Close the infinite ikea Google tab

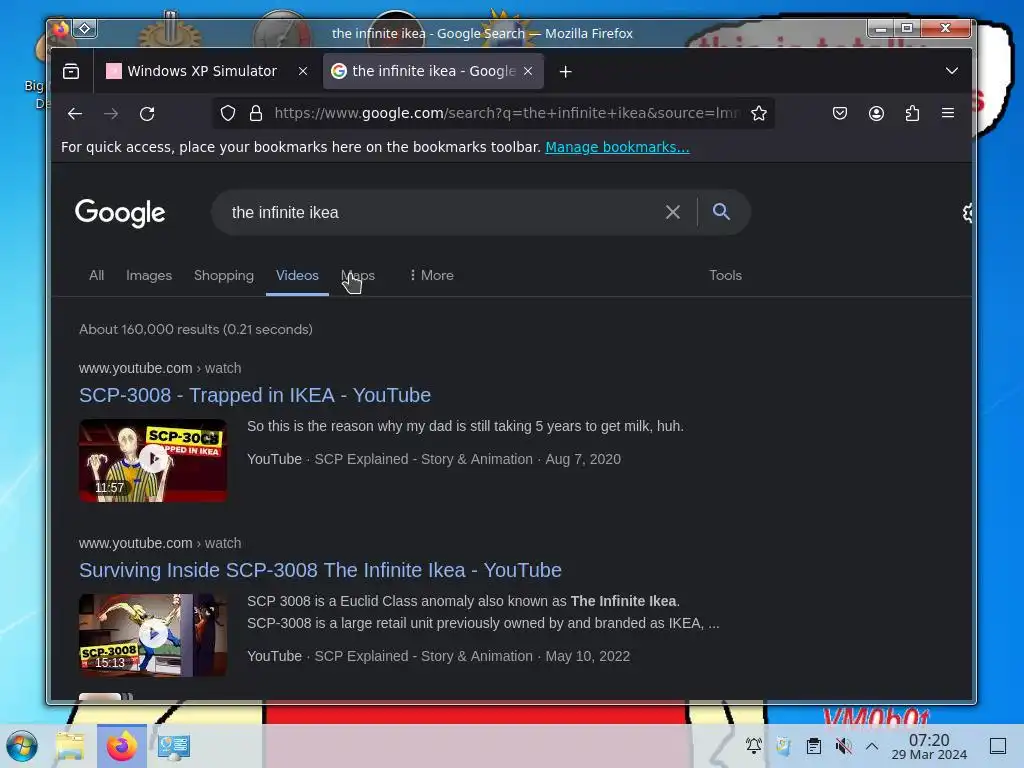(528, 71)
